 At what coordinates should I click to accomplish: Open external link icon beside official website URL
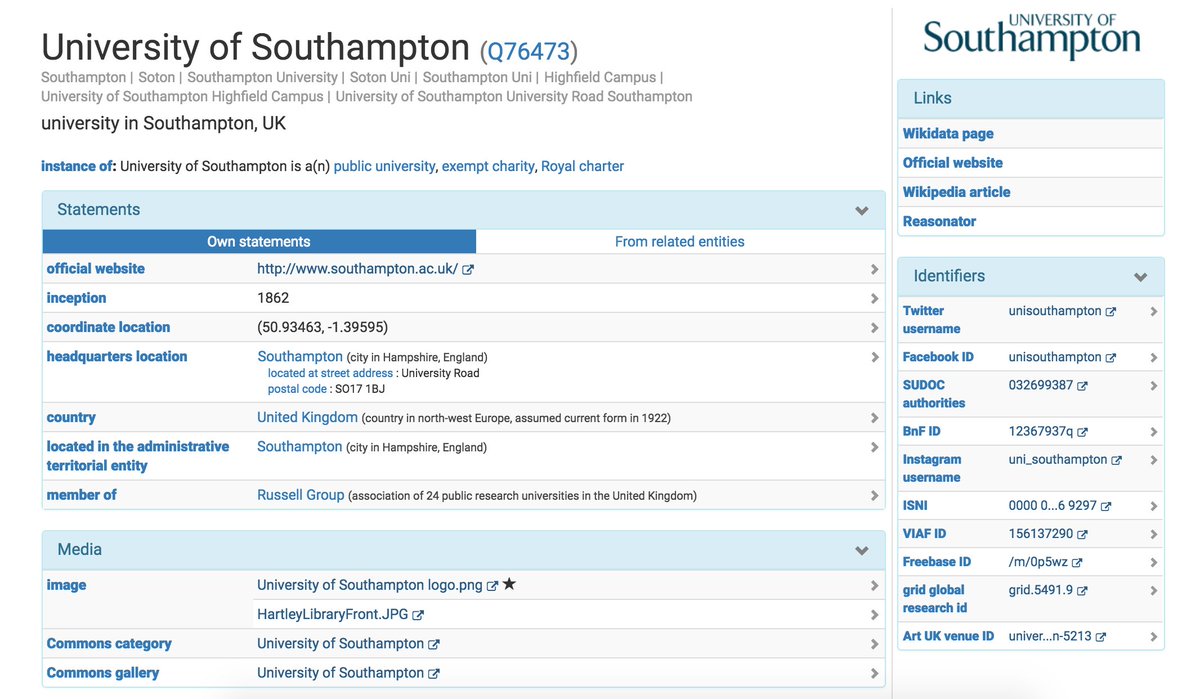coord(468,270)
